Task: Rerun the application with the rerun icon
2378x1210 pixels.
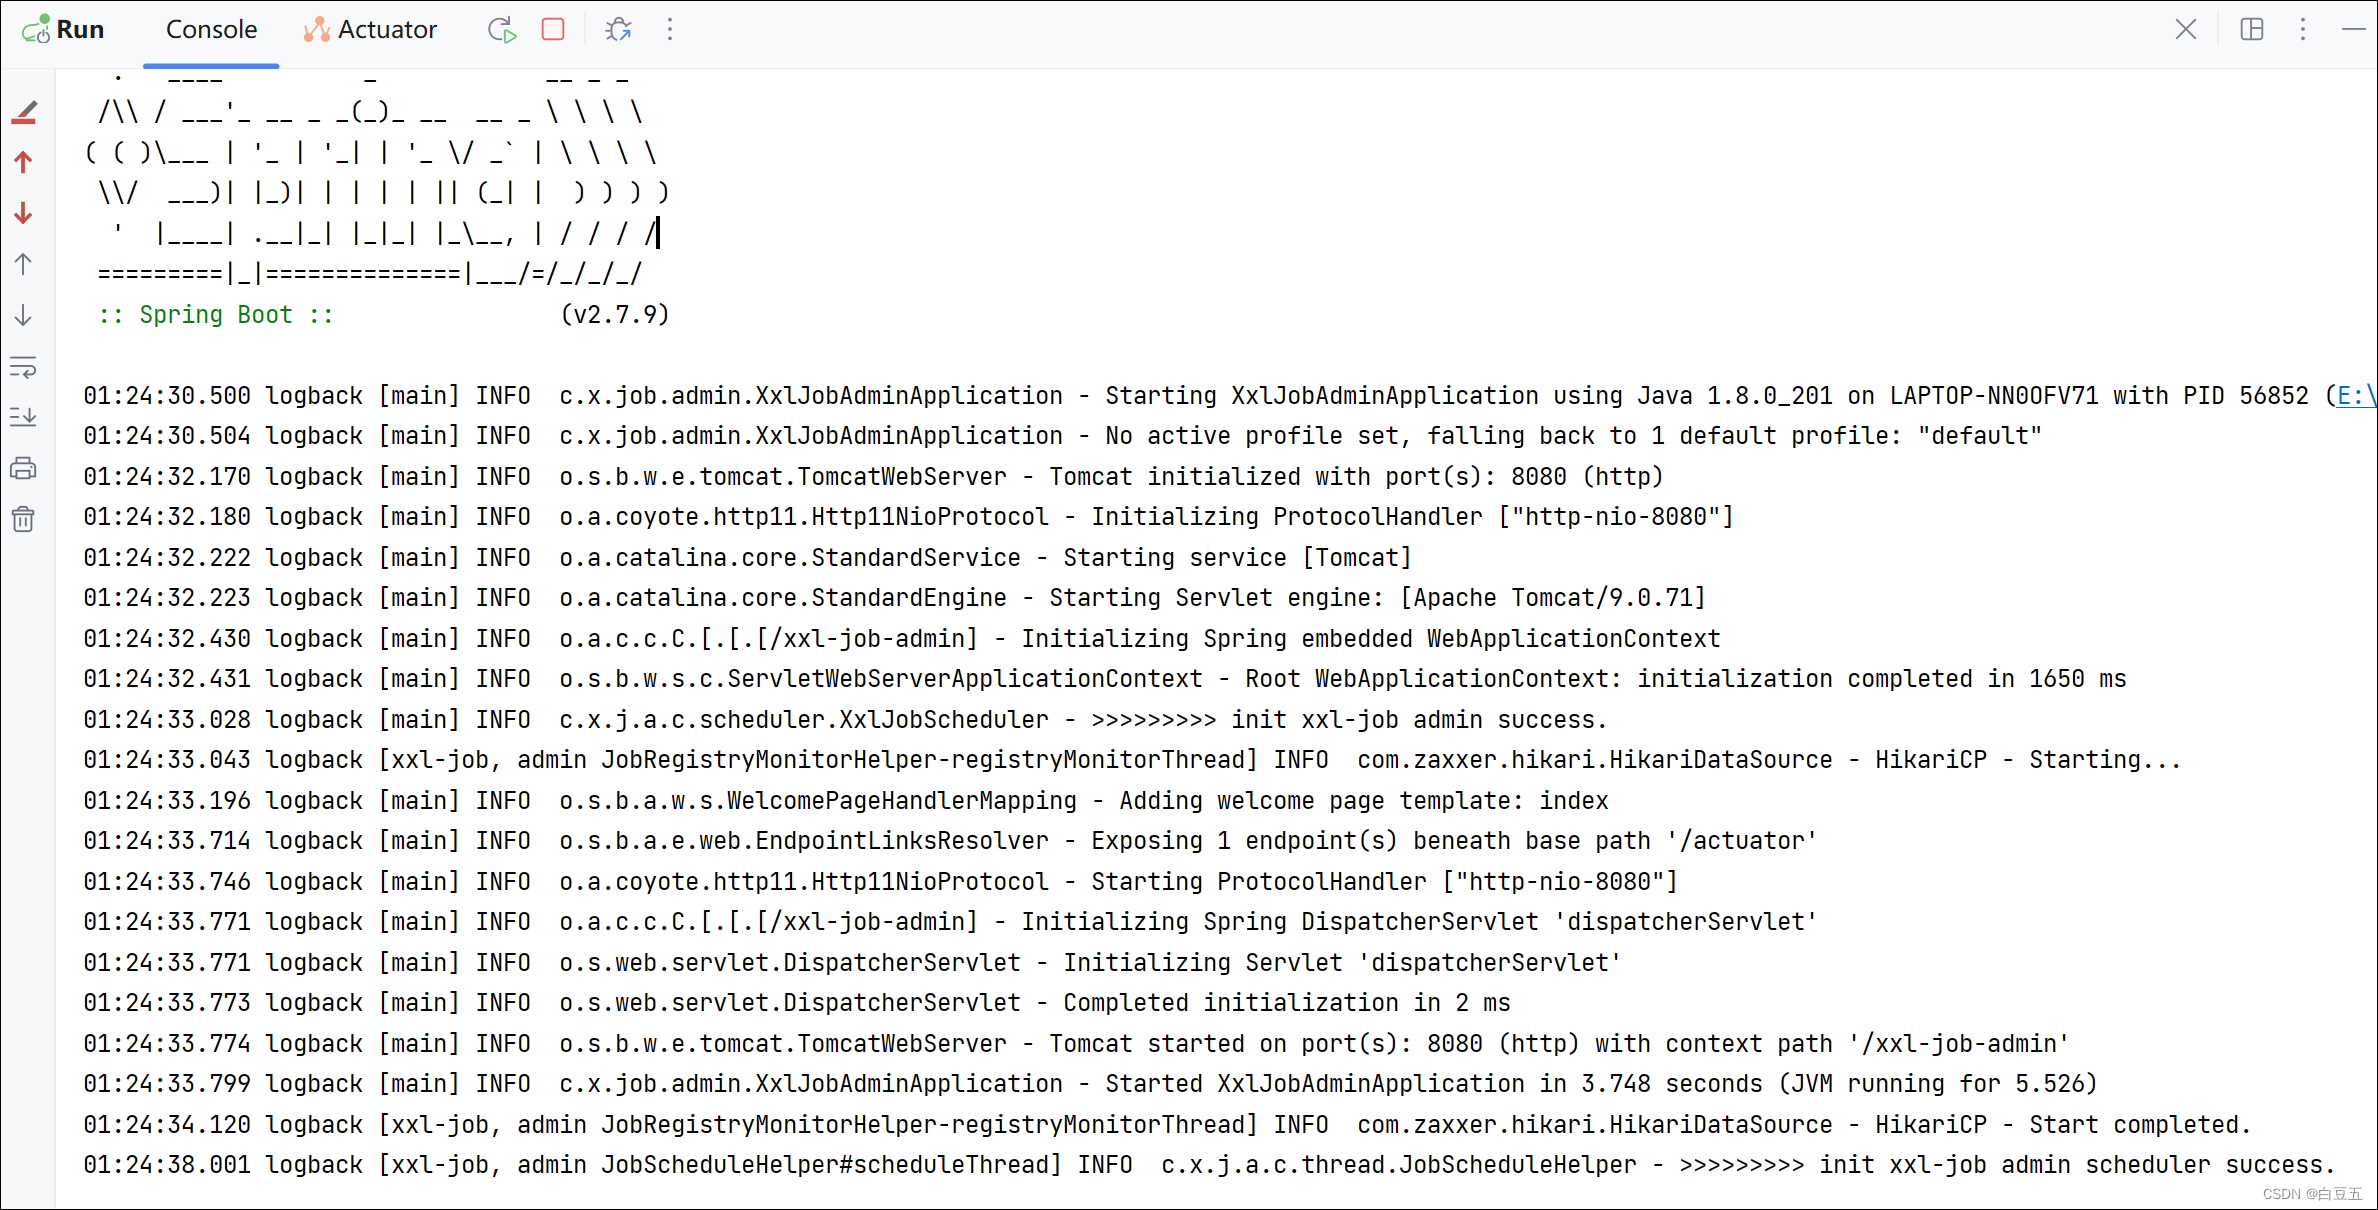Action: tap(502, 30)
